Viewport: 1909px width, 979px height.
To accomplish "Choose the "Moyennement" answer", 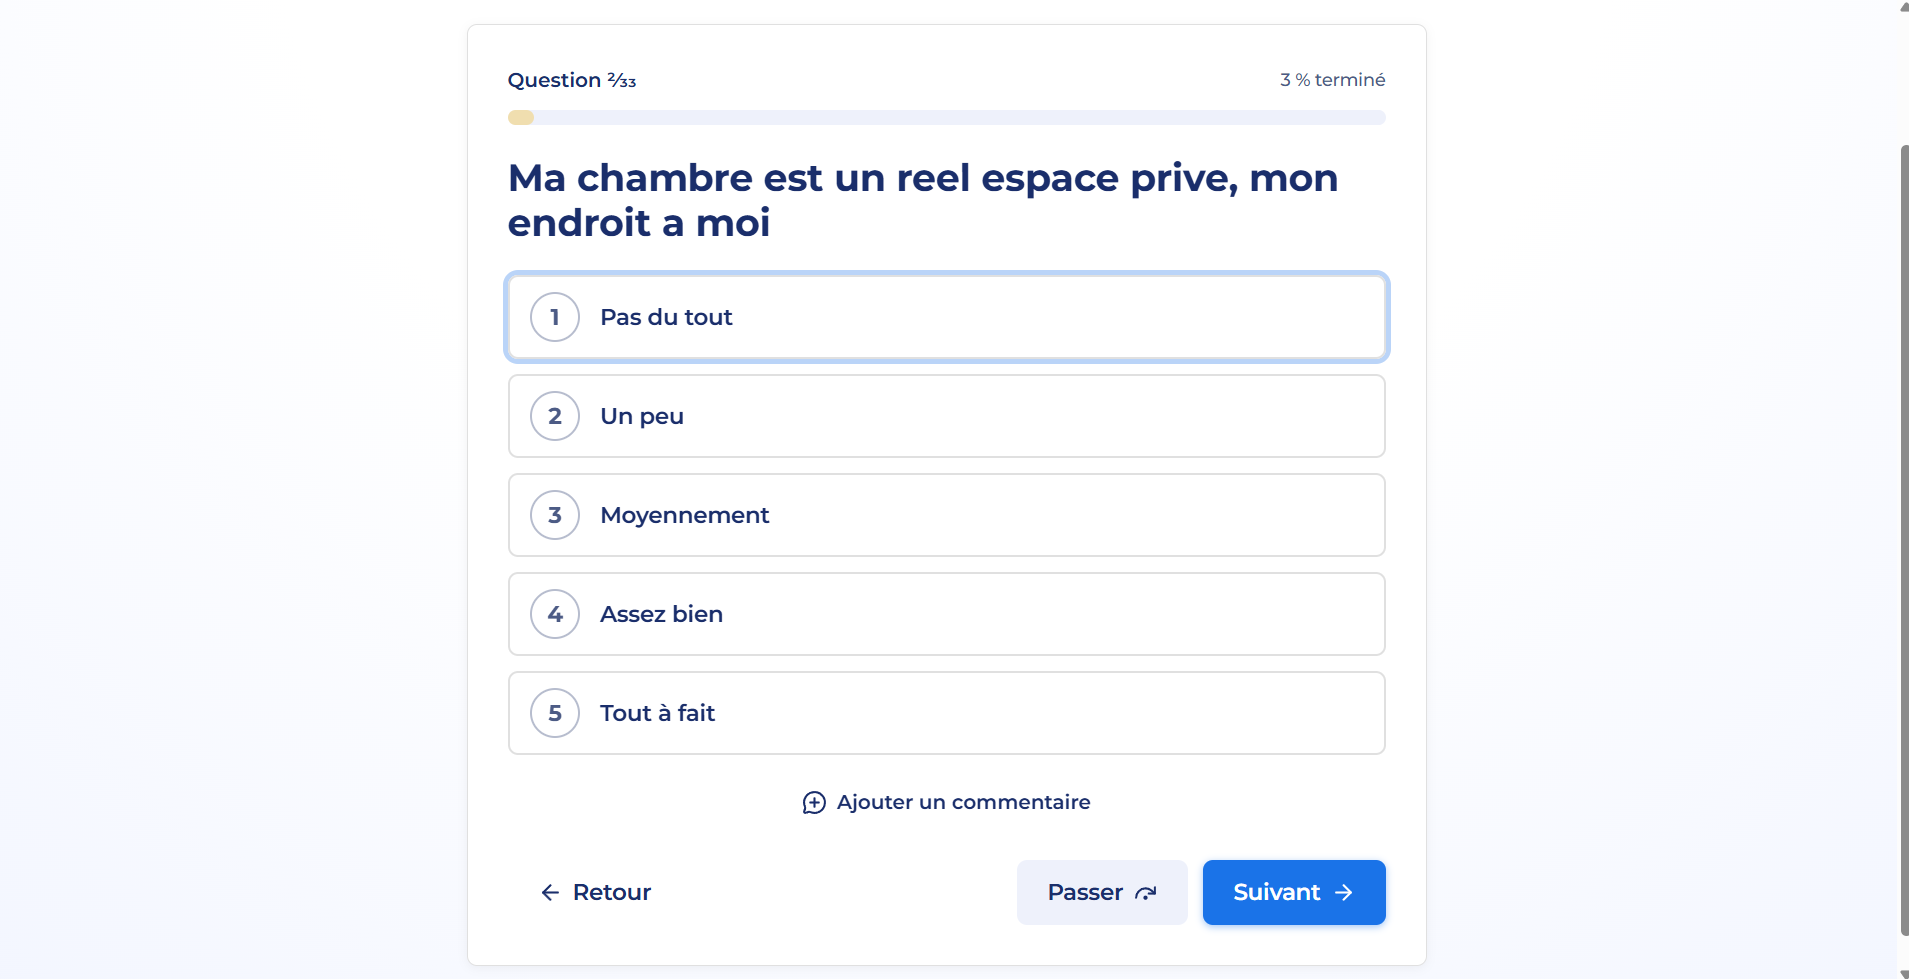I will (x=945, y=515).
